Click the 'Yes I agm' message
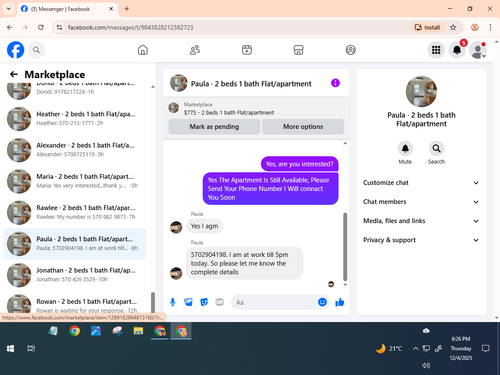This screenshot has width=500, height=375. point(204,226)
